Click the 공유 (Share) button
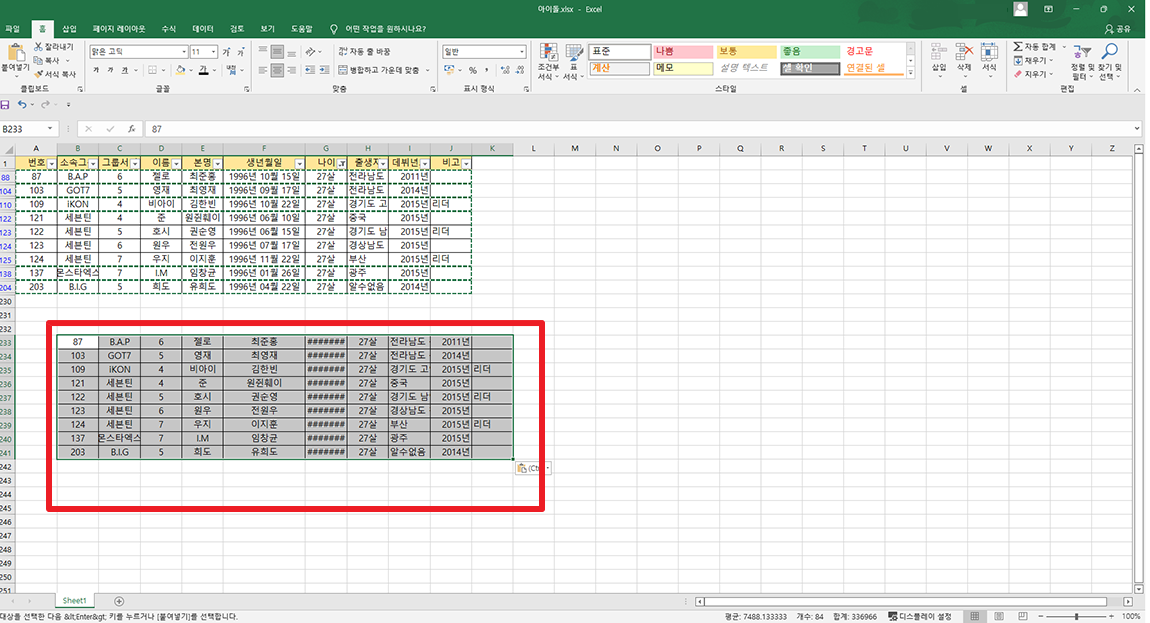The image size is (1150, 623). click(x=1118, y=29)
